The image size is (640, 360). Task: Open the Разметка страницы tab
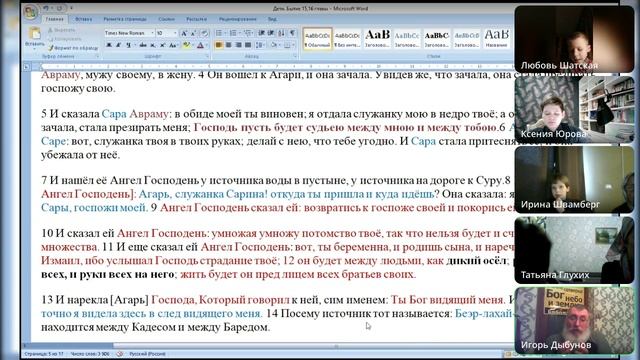coord(125,19)
